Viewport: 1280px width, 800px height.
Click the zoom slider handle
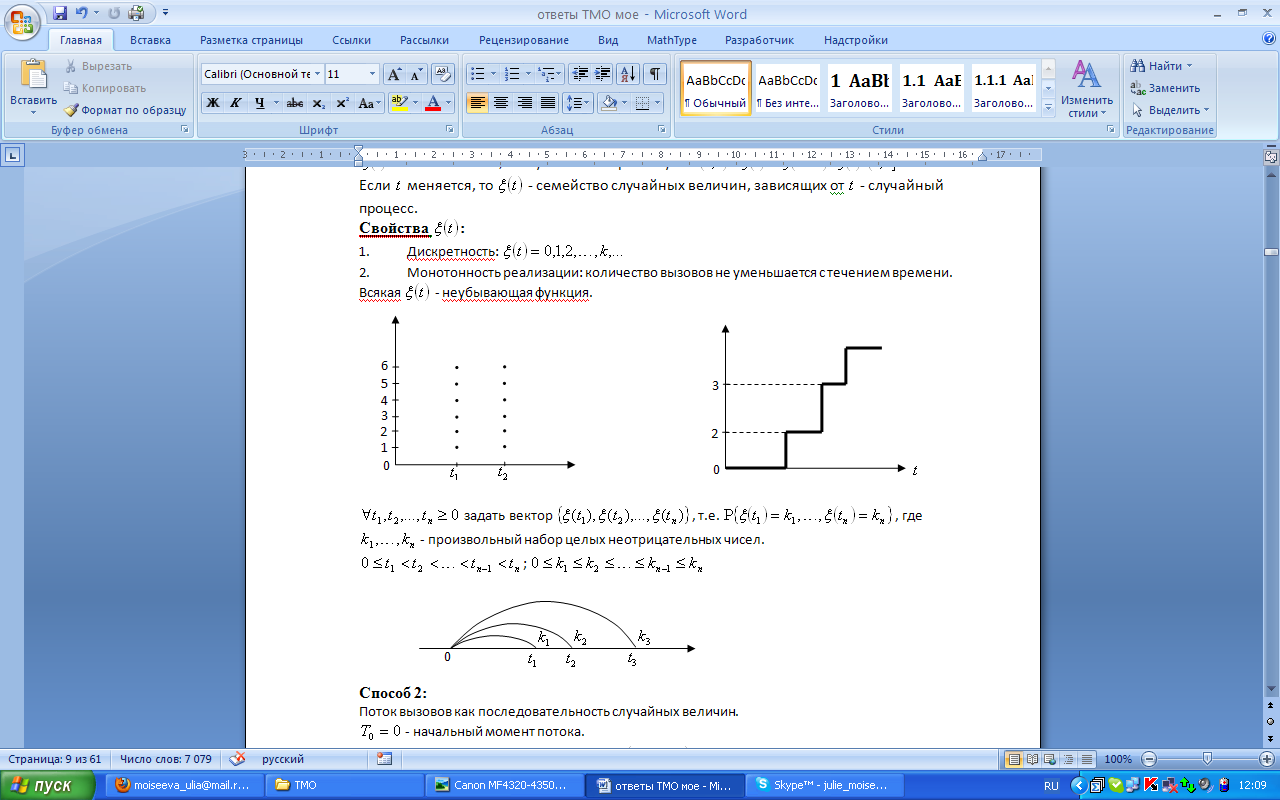[x=1208, y=759]
